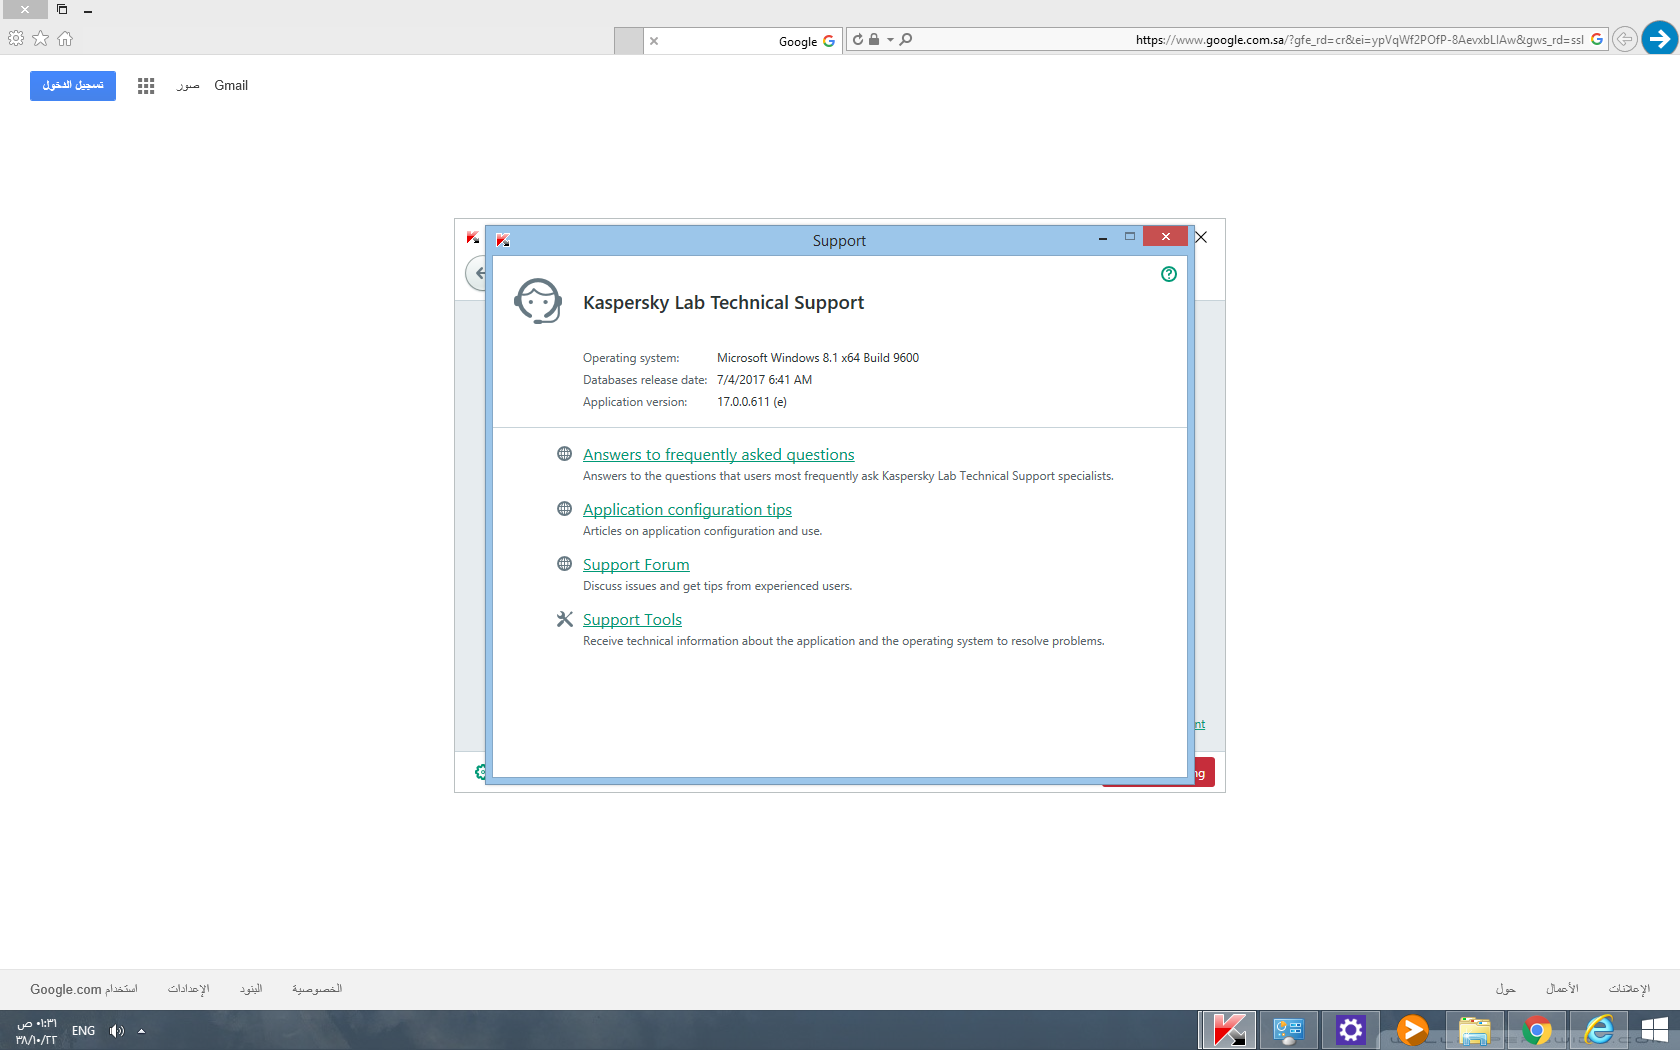The width and height of the screenshot is (1680, 1050).
Task: Open a new browser tab
Action: 628,41
